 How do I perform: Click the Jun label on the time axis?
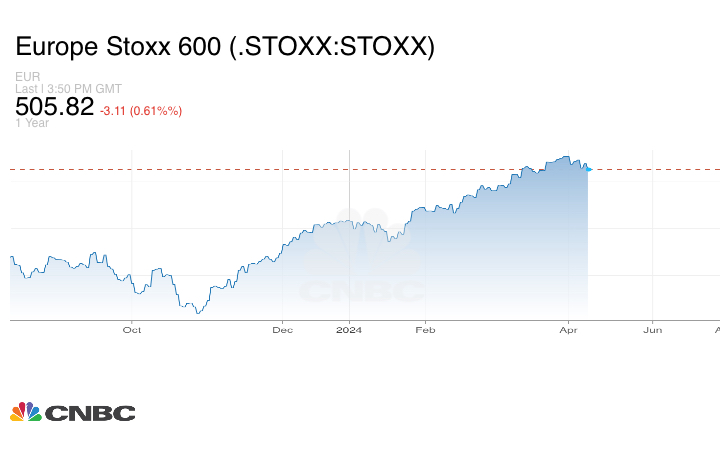tap(652, 329)
